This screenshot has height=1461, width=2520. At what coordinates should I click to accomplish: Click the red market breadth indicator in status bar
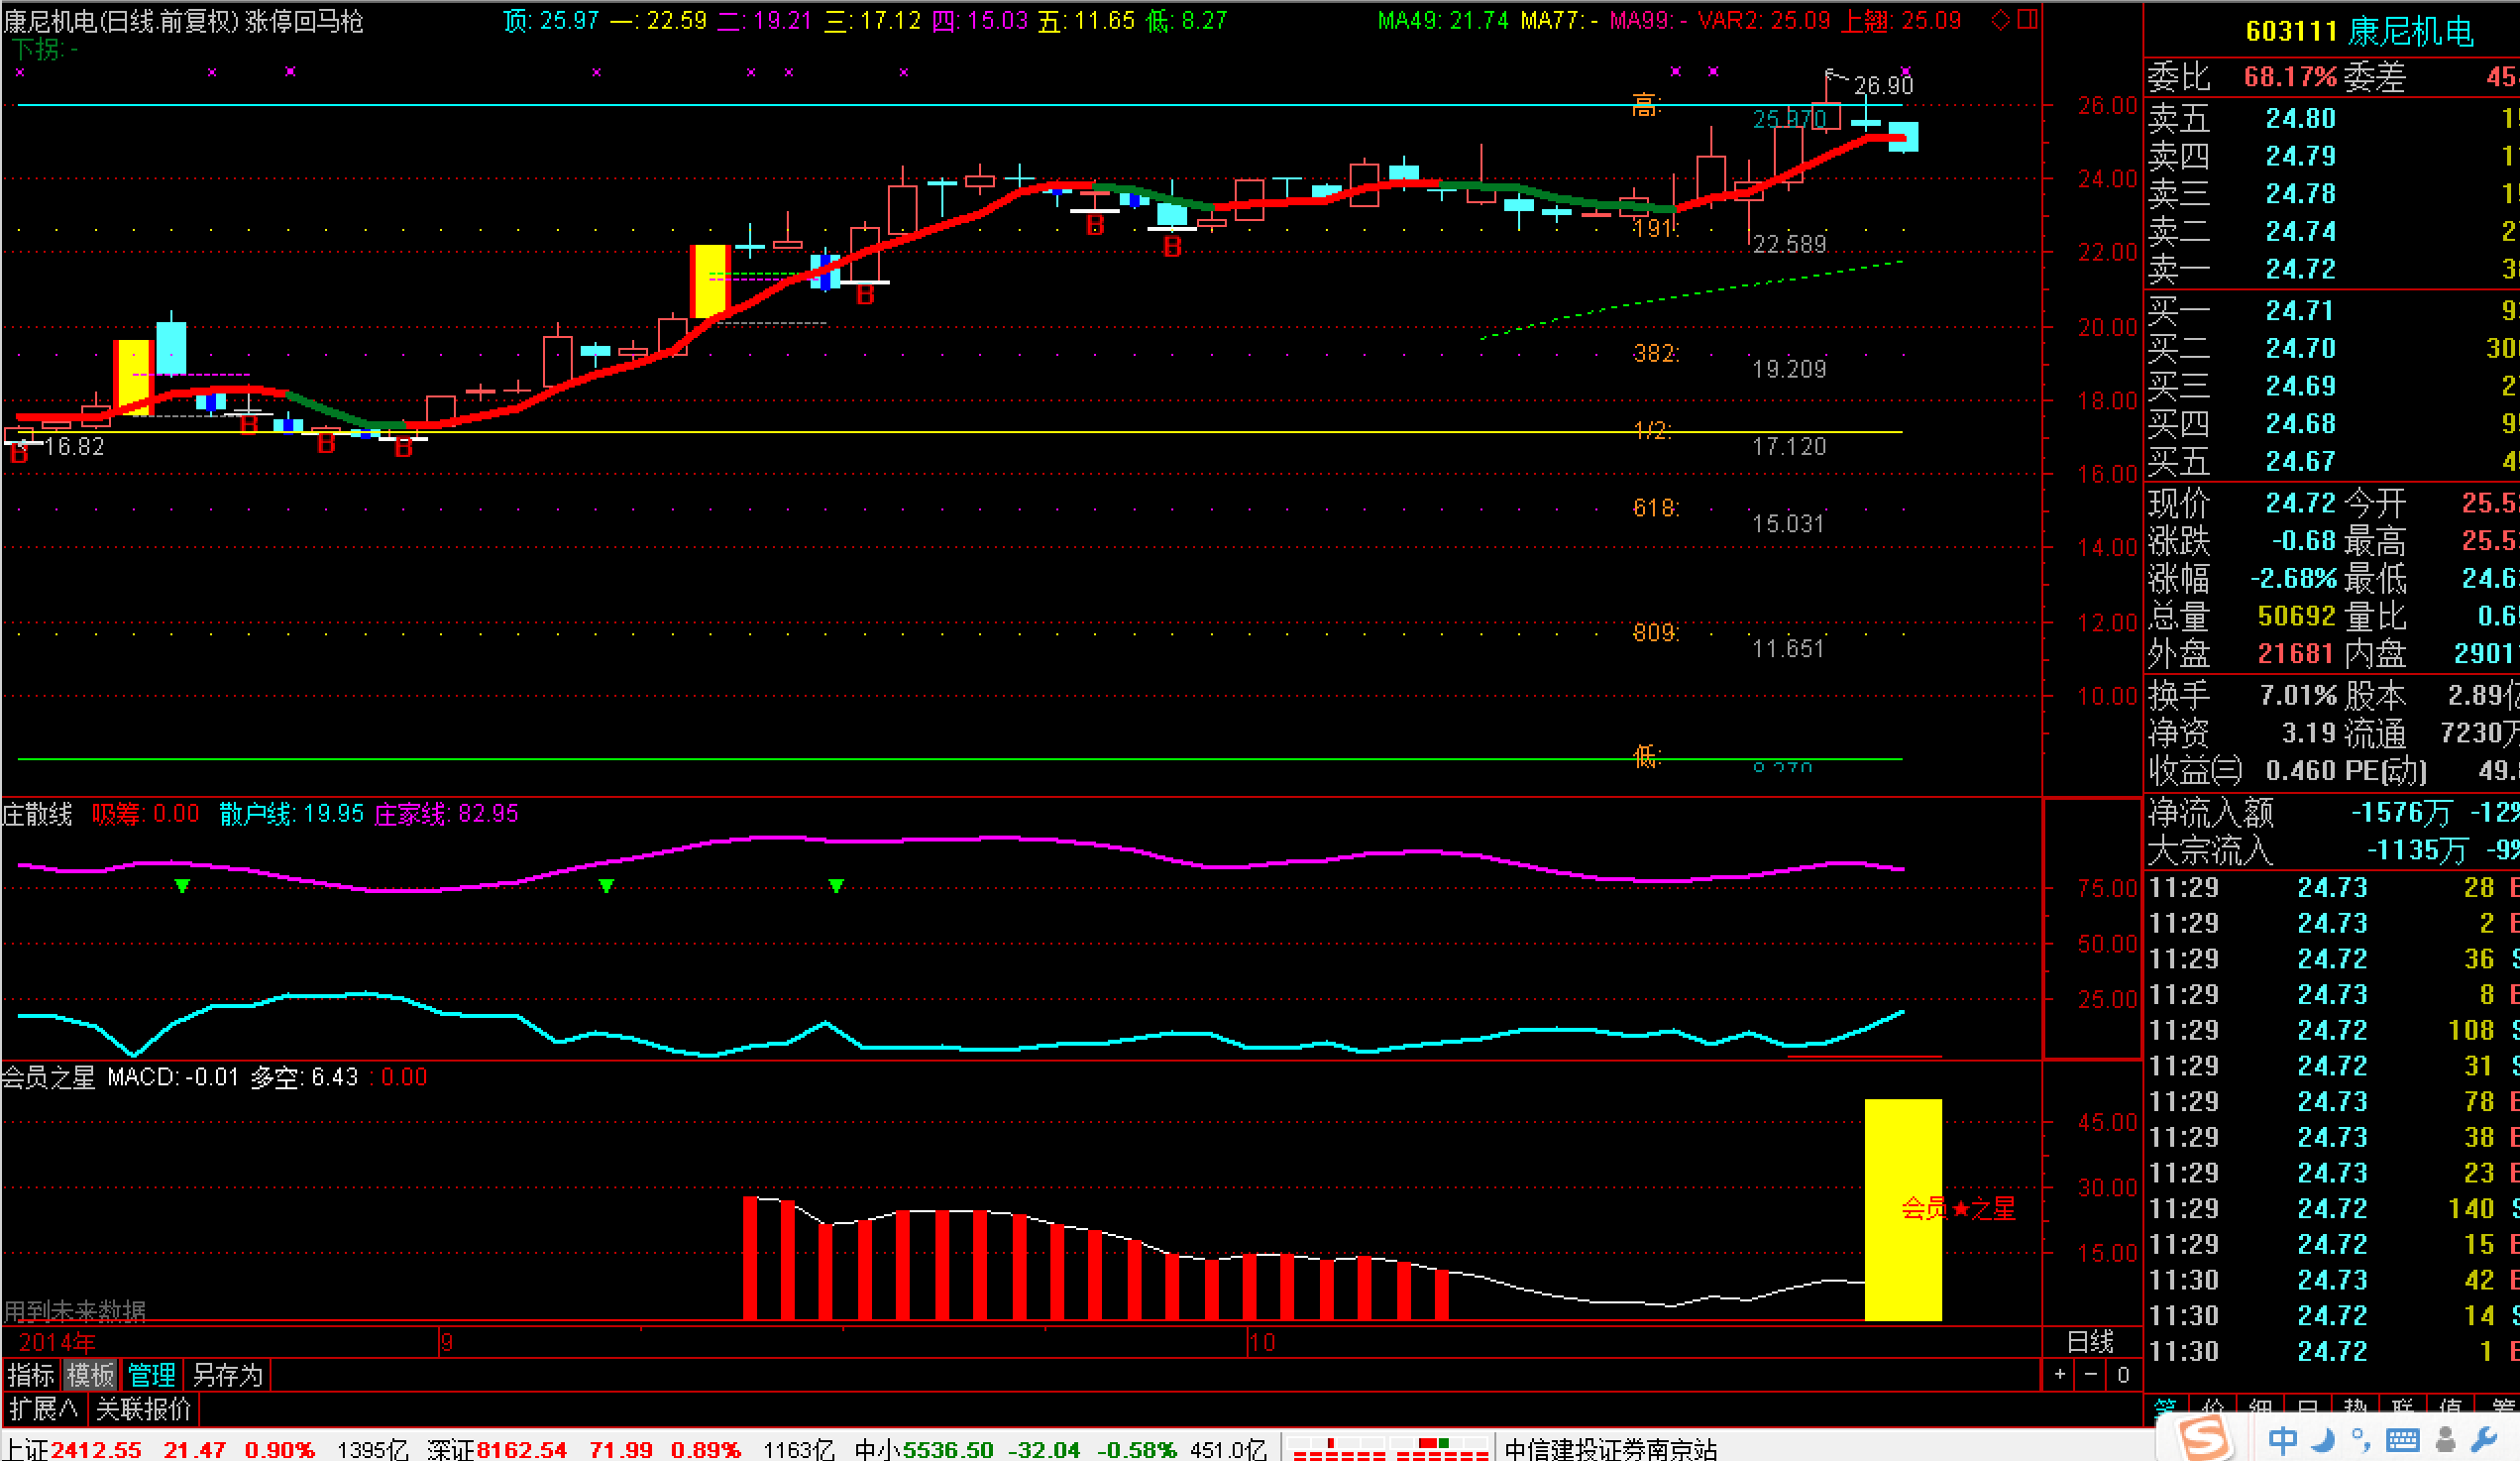(1390, 1449)
